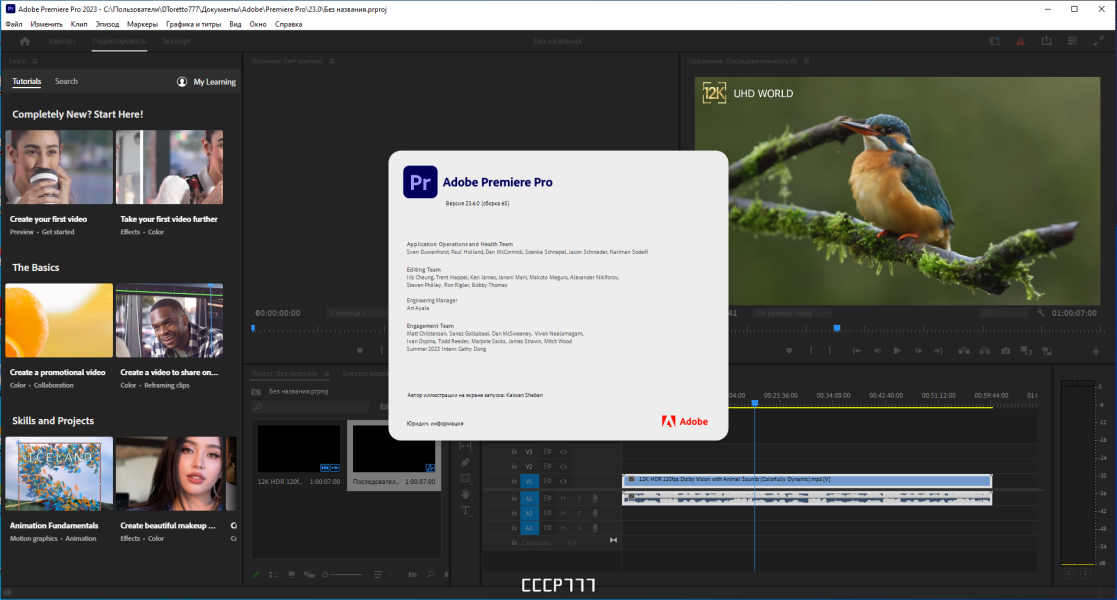Screen dimensions: 1117x600
Task: Mute audio track A1
Action: click(x=563, y=498)
